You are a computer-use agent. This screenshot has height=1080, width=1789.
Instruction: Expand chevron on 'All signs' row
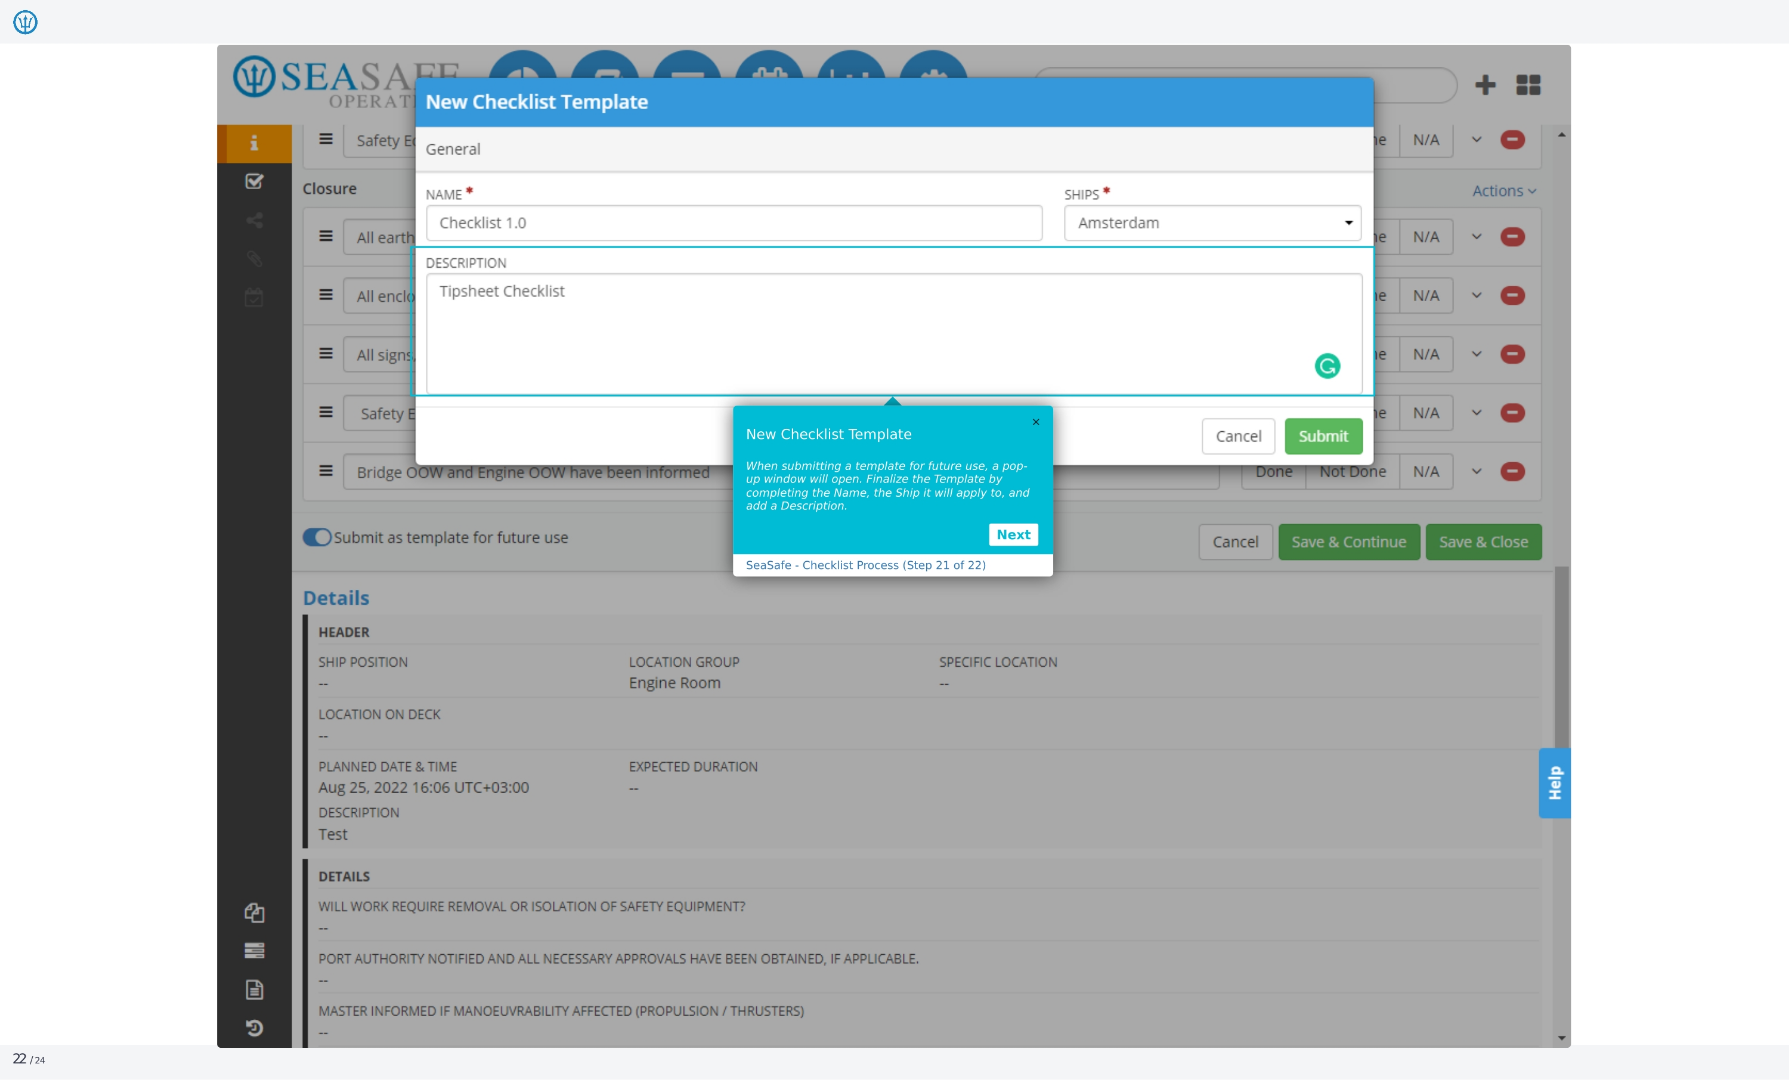1476,354
